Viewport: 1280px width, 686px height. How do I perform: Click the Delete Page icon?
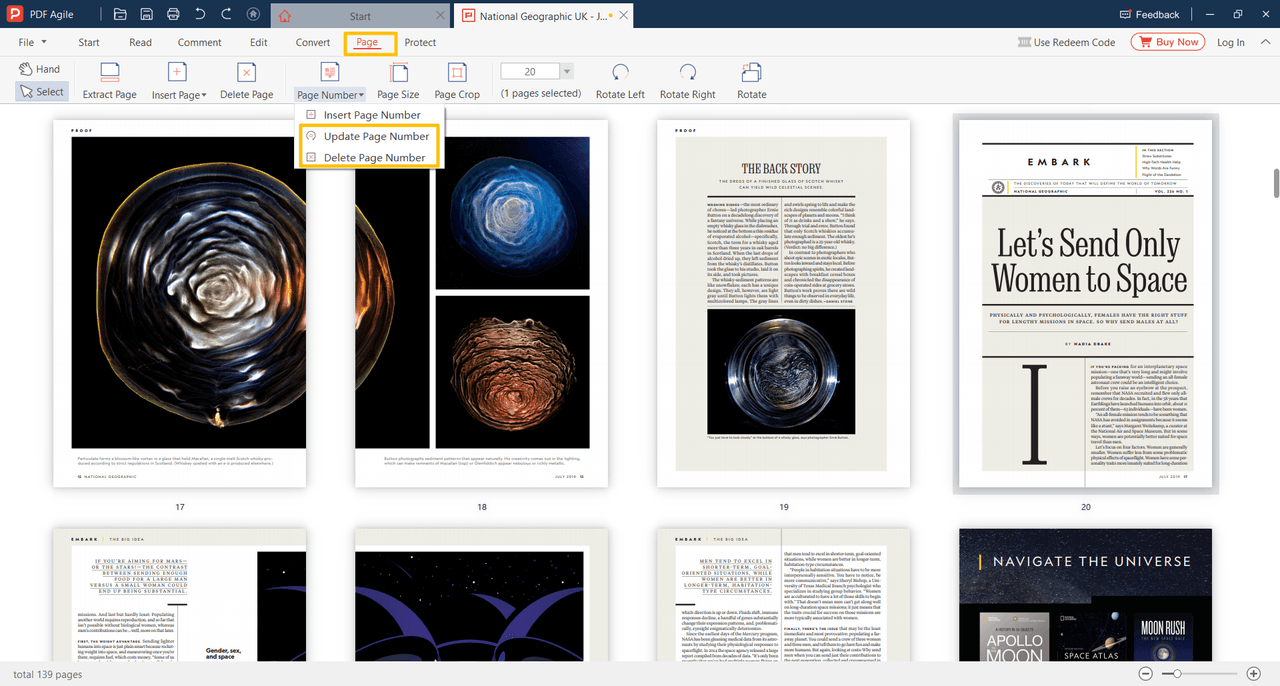[x=246, y=73]
